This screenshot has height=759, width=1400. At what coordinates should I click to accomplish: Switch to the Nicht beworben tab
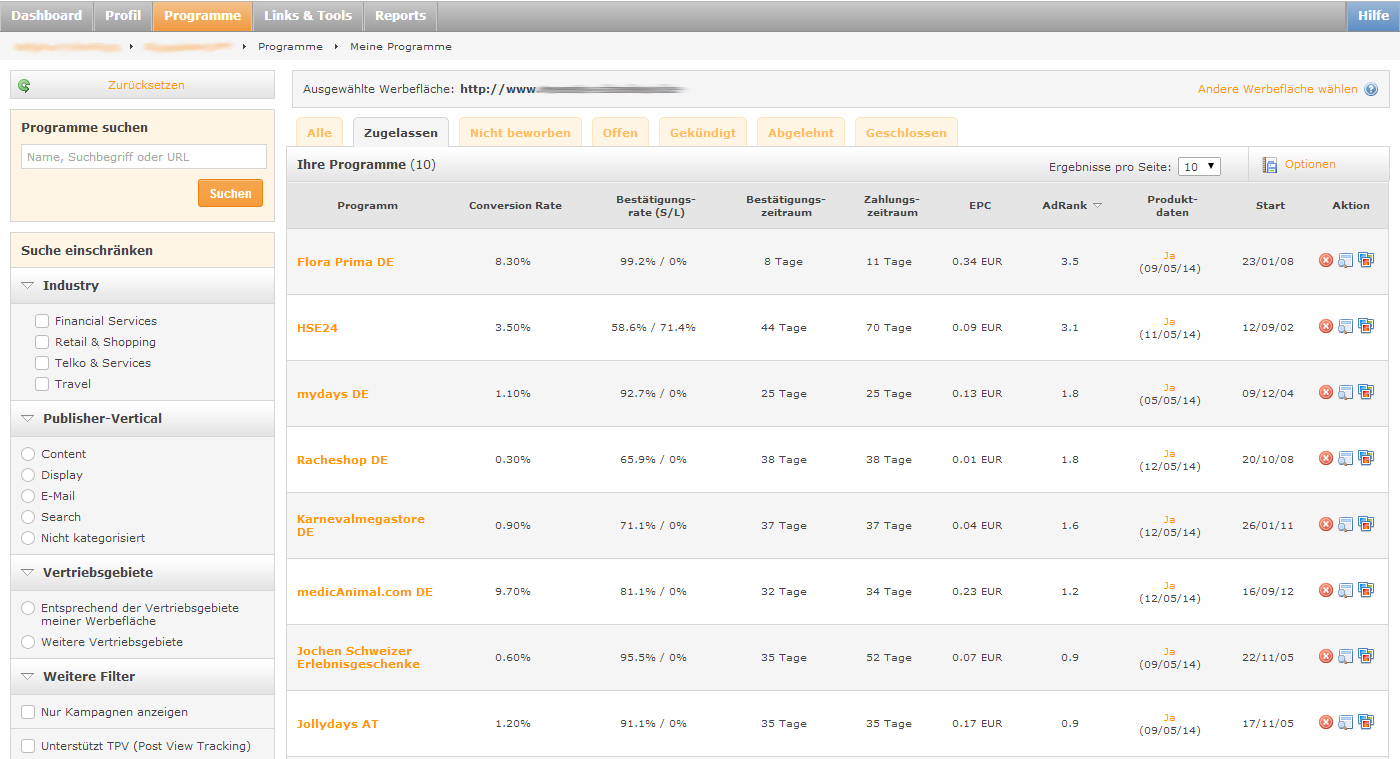click(x=520, y=132)
